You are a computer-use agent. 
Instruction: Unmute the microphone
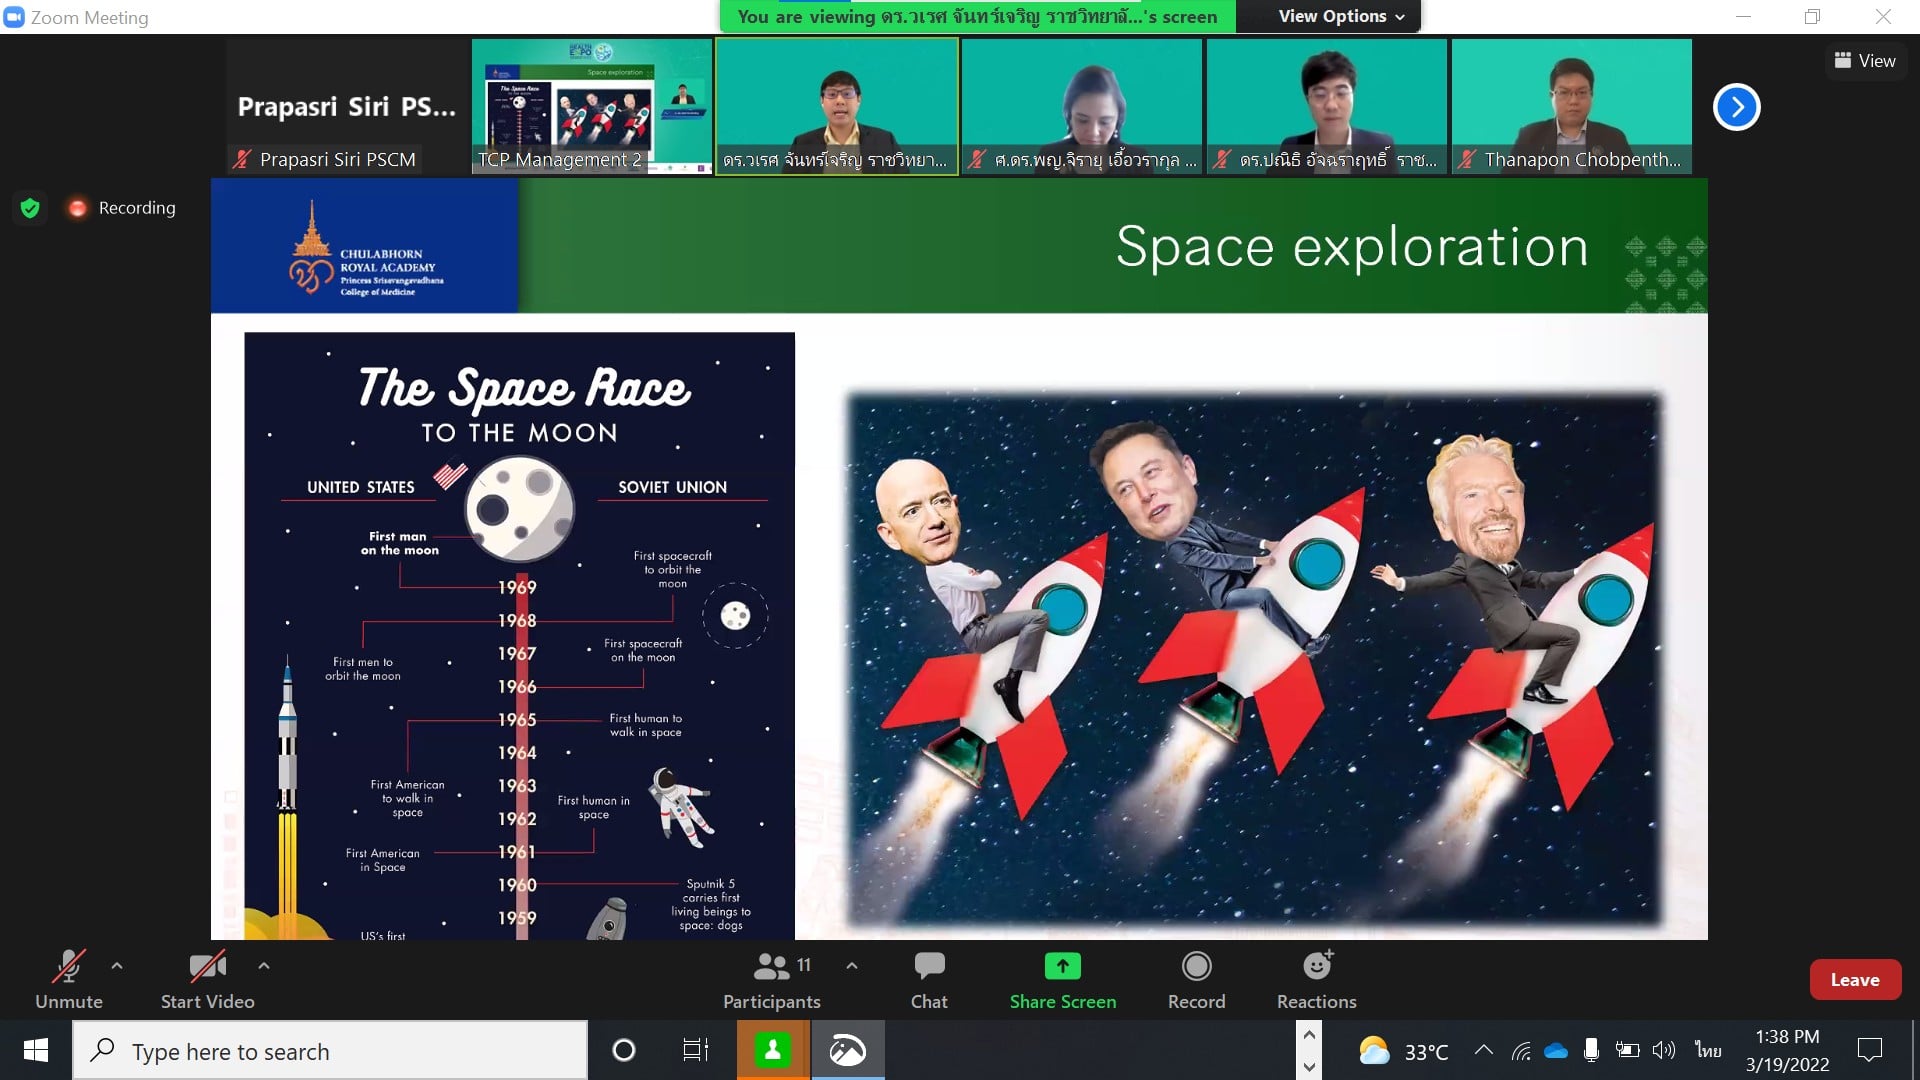coord(68,980)
